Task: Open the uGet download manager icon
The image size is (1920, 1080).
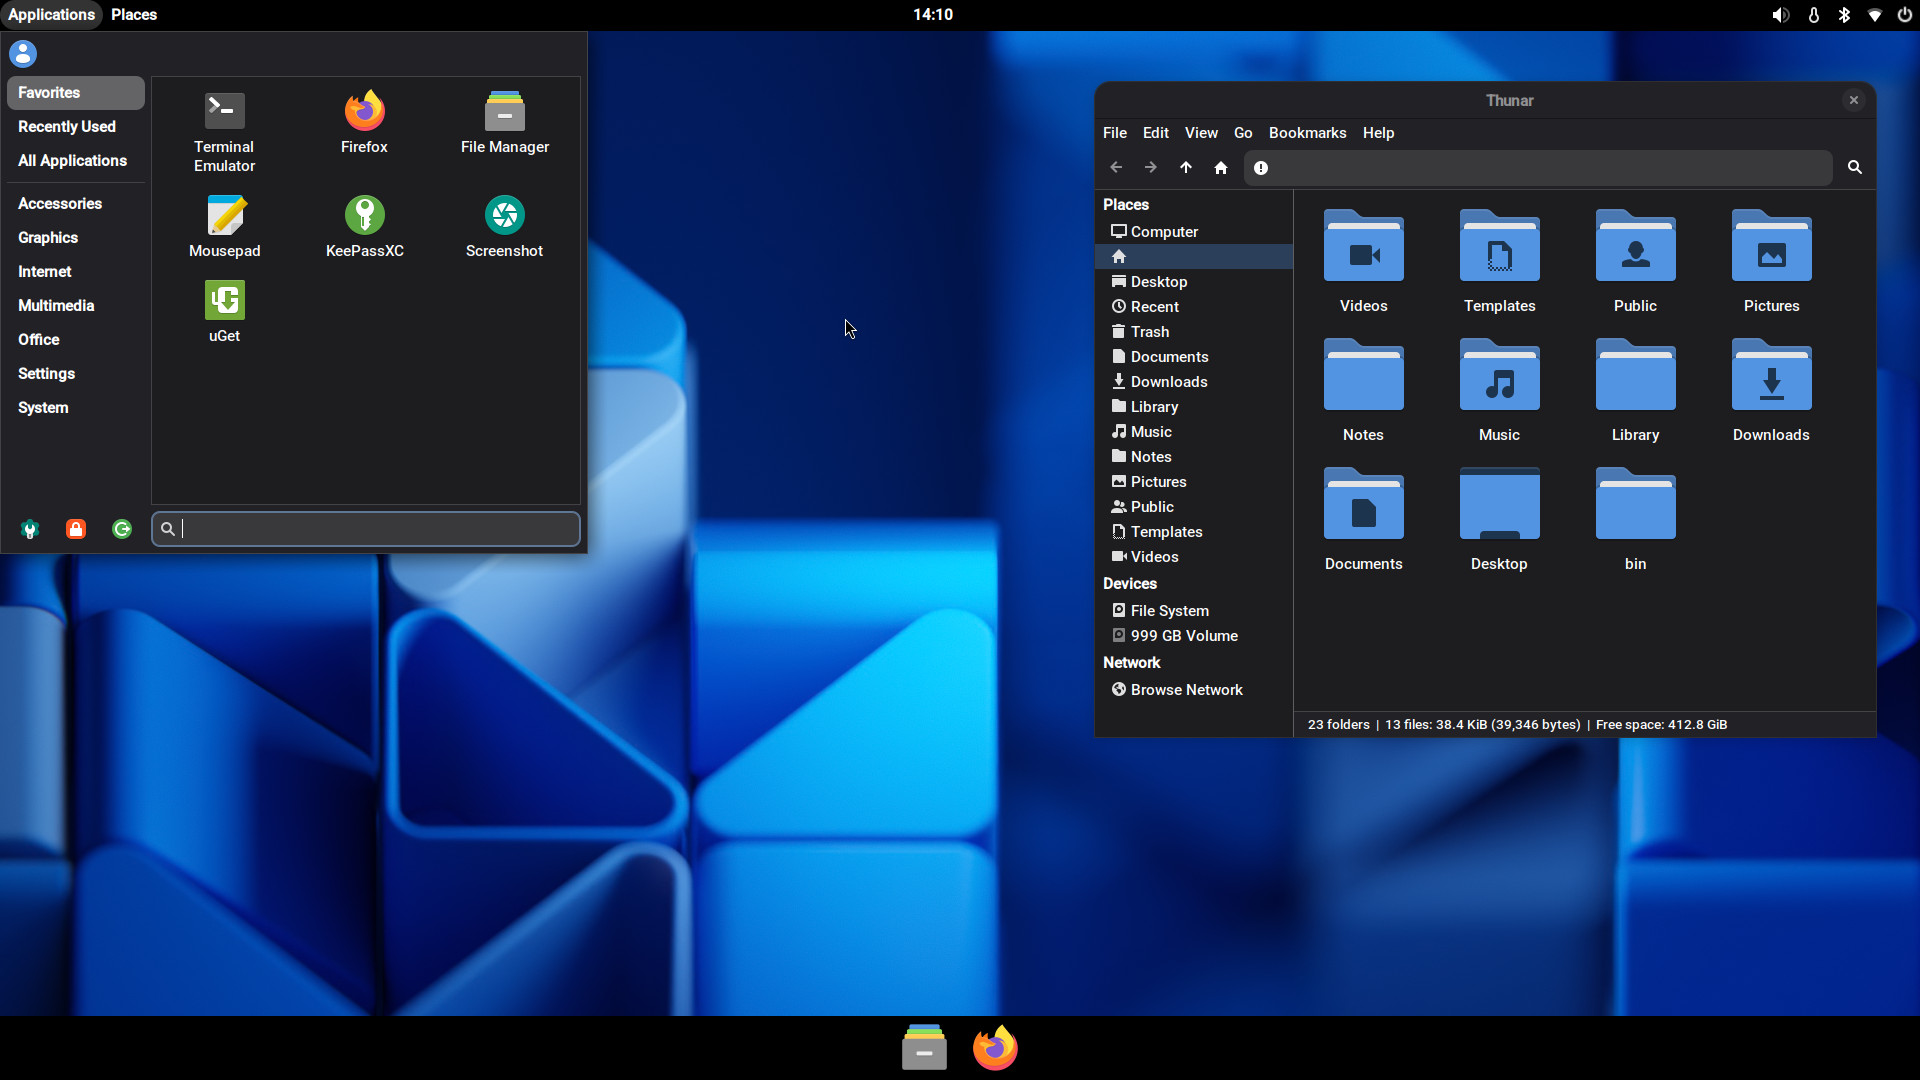Action: [x=224, y=310]
